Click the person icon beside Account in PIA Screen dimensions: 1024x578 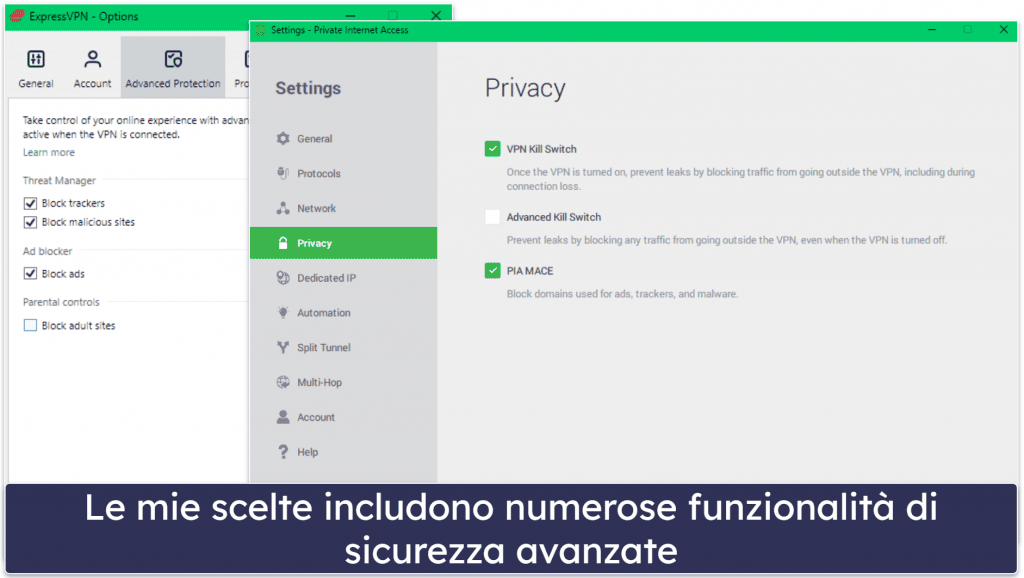tap(283, 417)
